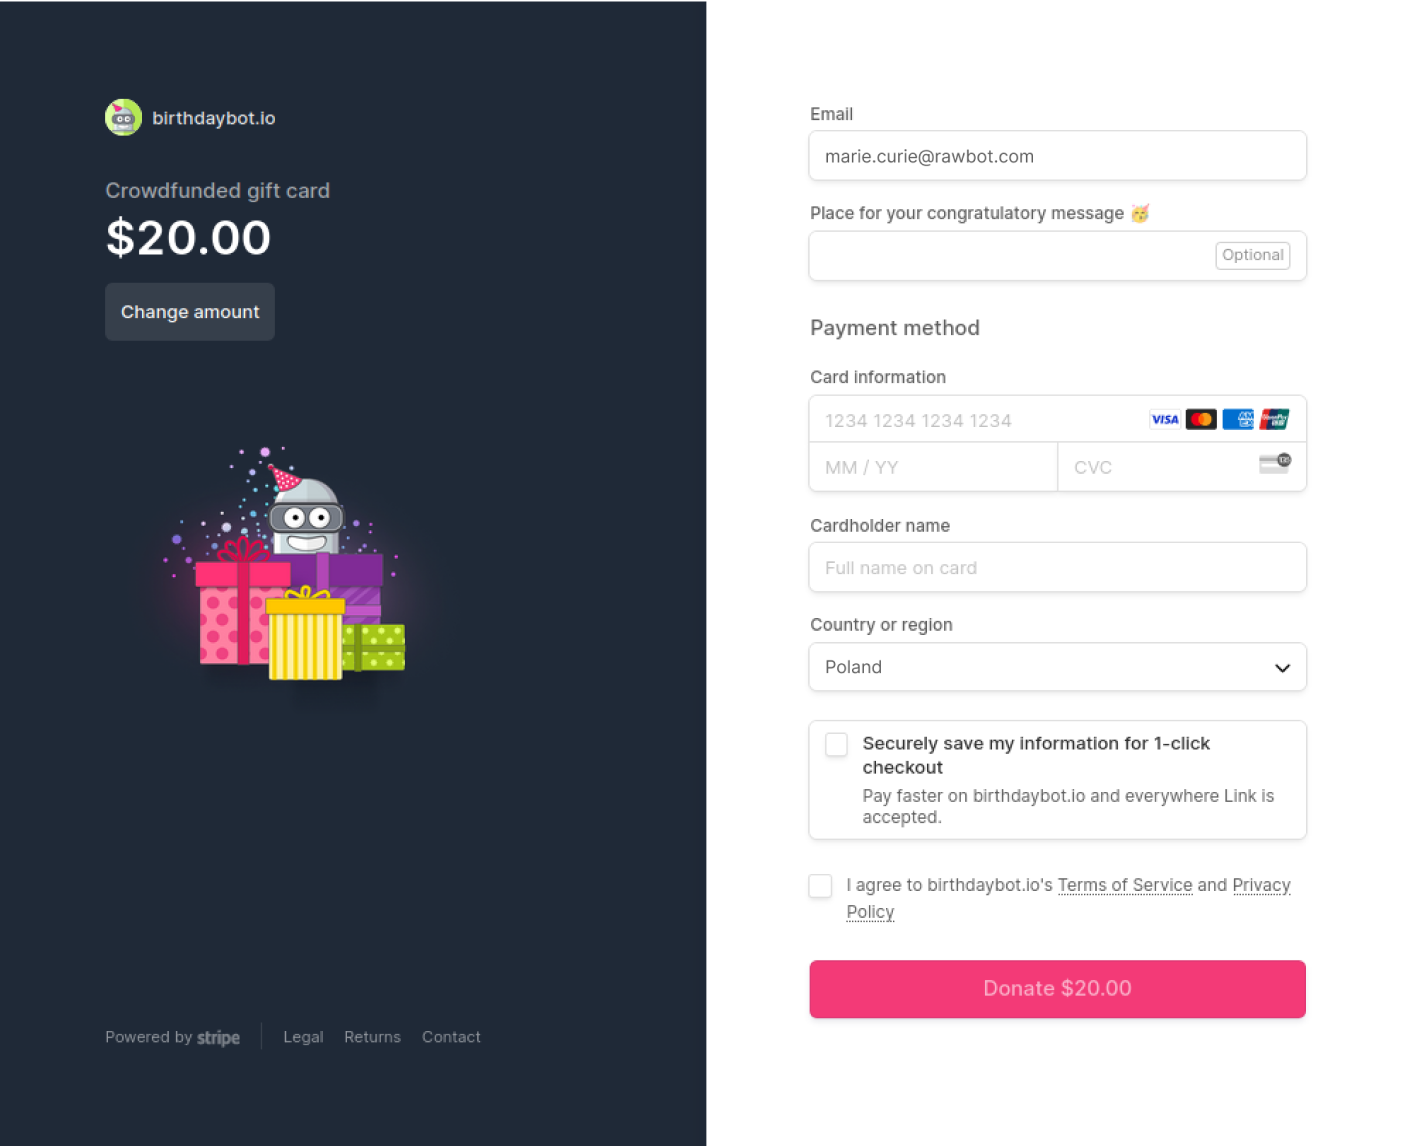Expand the Poland country selector chevron
The width and height of the screenshot is (1404, 1146).
coord(1281,667)
